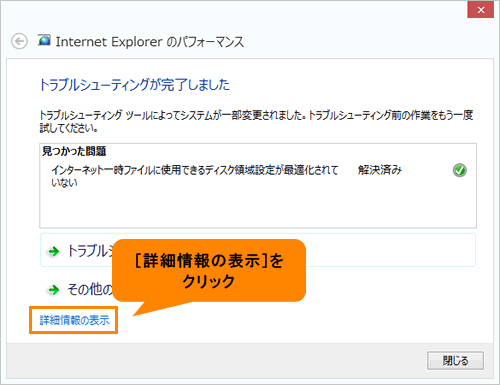Click green arrow beside トラブル option
This screenshot has height=385, width=500.
(x=53, y=251)
